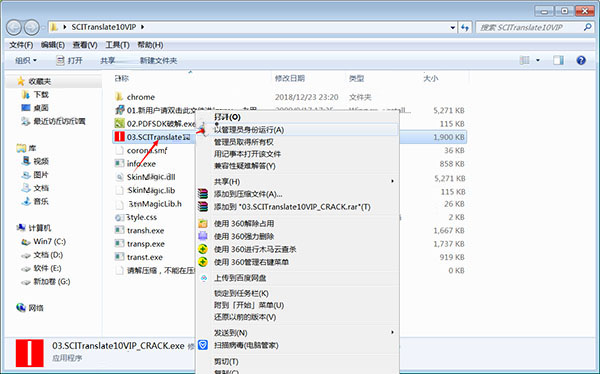The width and height of the screenshot is (600, 374).
Task: Click shield icon beside 扫描病毒(电脑管家)
Action: [x=203, y=345]
